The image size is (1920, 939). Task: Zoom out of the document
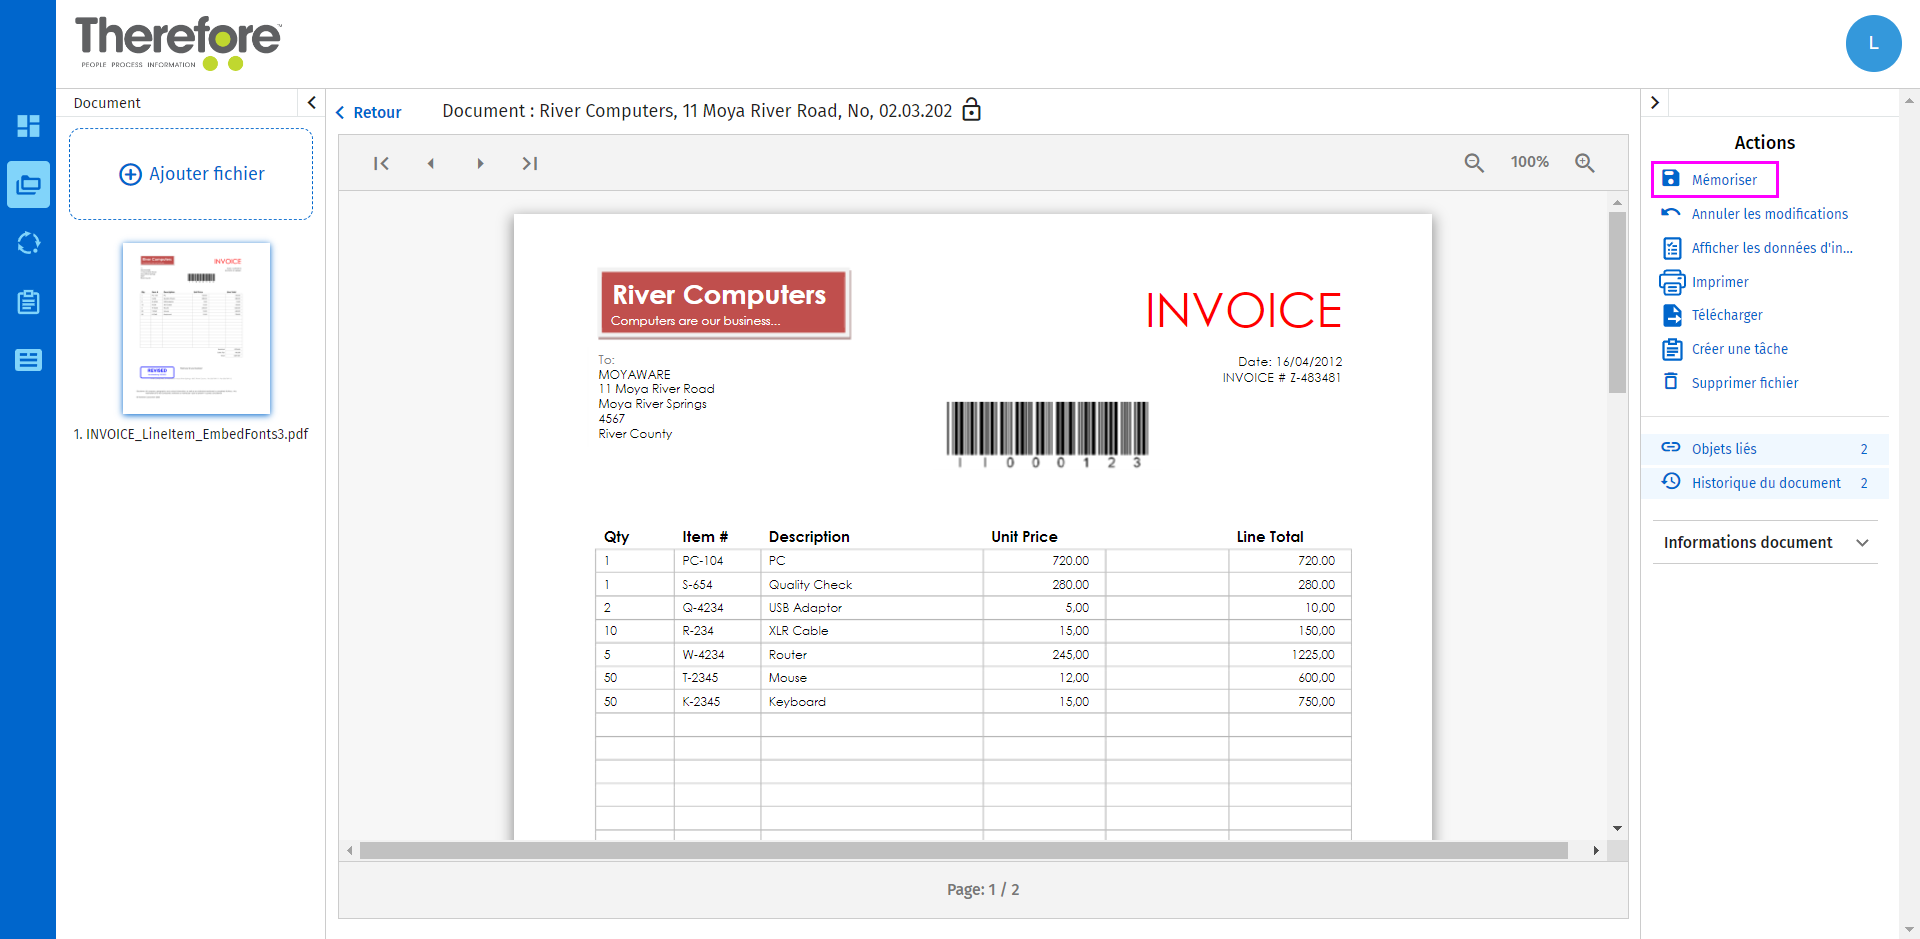tap(1474, 163)
